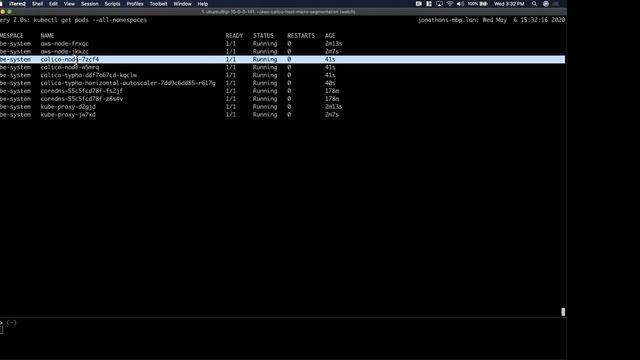This screenshot has width=640, height=360.
Task: Select the calico-typha-horizontal-autoscaler pod name
Action: point(128,83)
